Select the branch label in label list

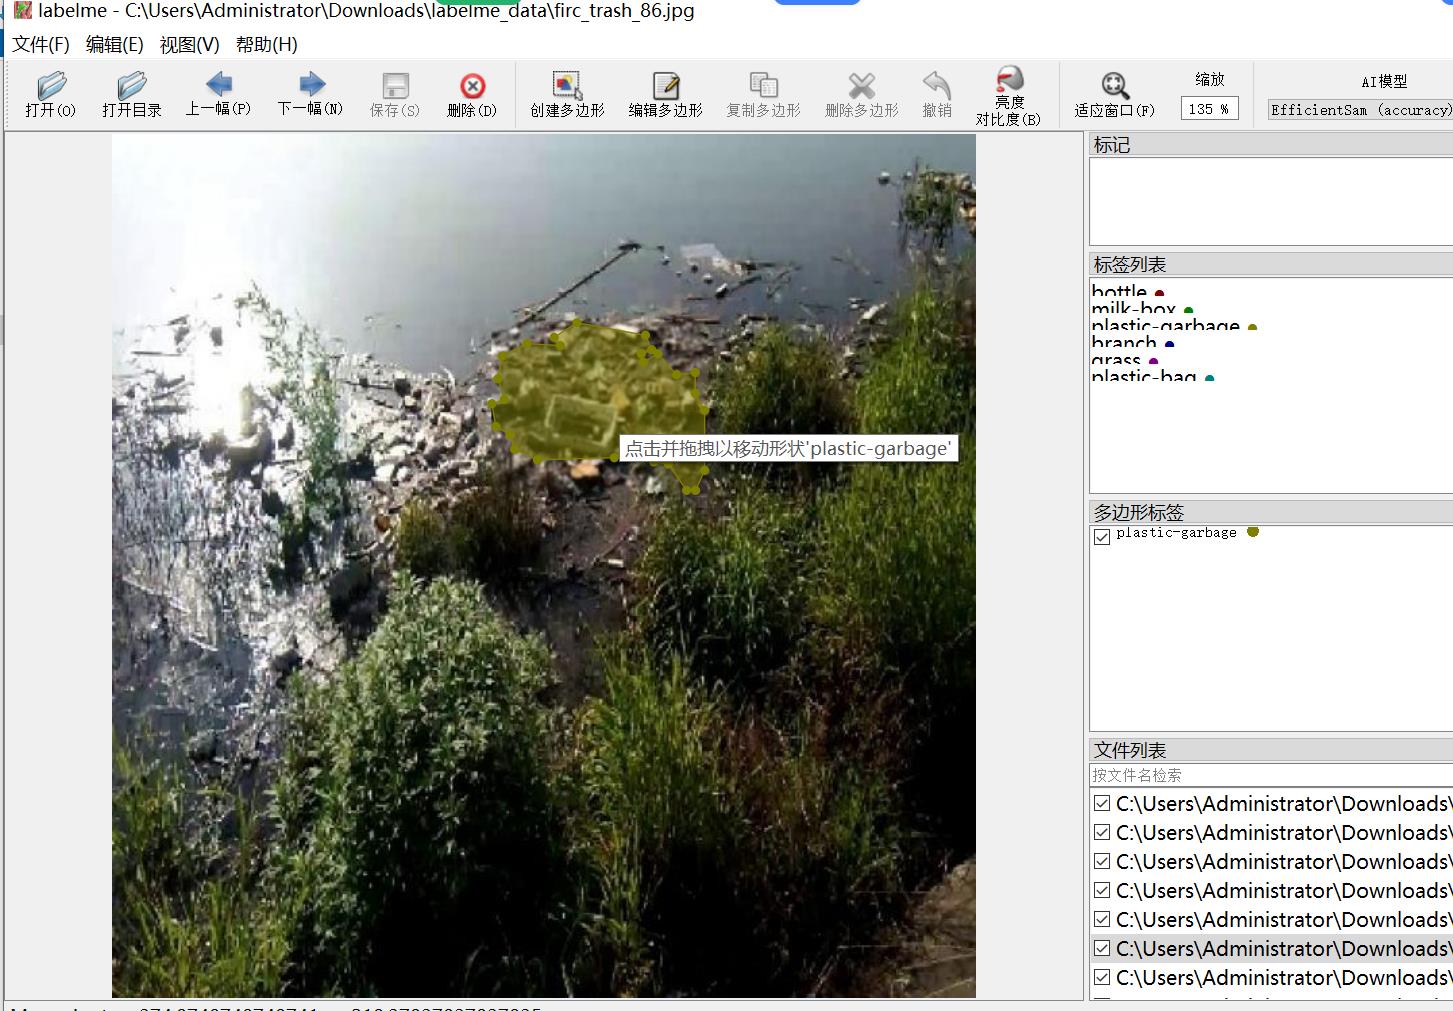[x=1124, y=343]
